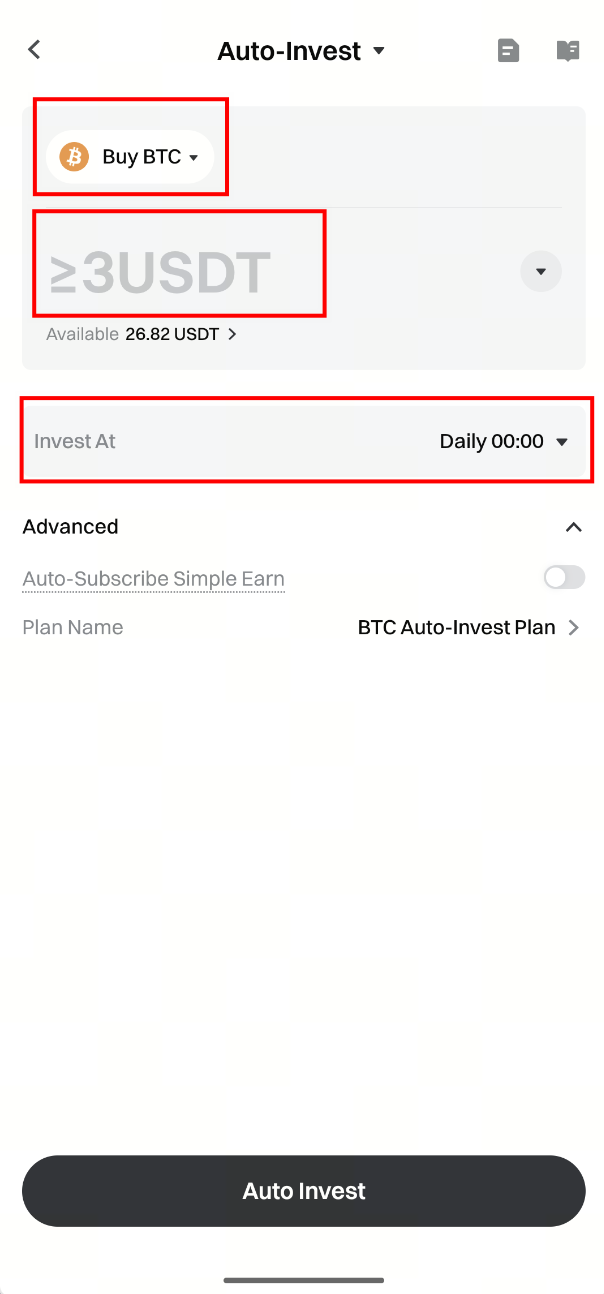Open the tutorial book icon
The image size is (604, 1294).
567,50
